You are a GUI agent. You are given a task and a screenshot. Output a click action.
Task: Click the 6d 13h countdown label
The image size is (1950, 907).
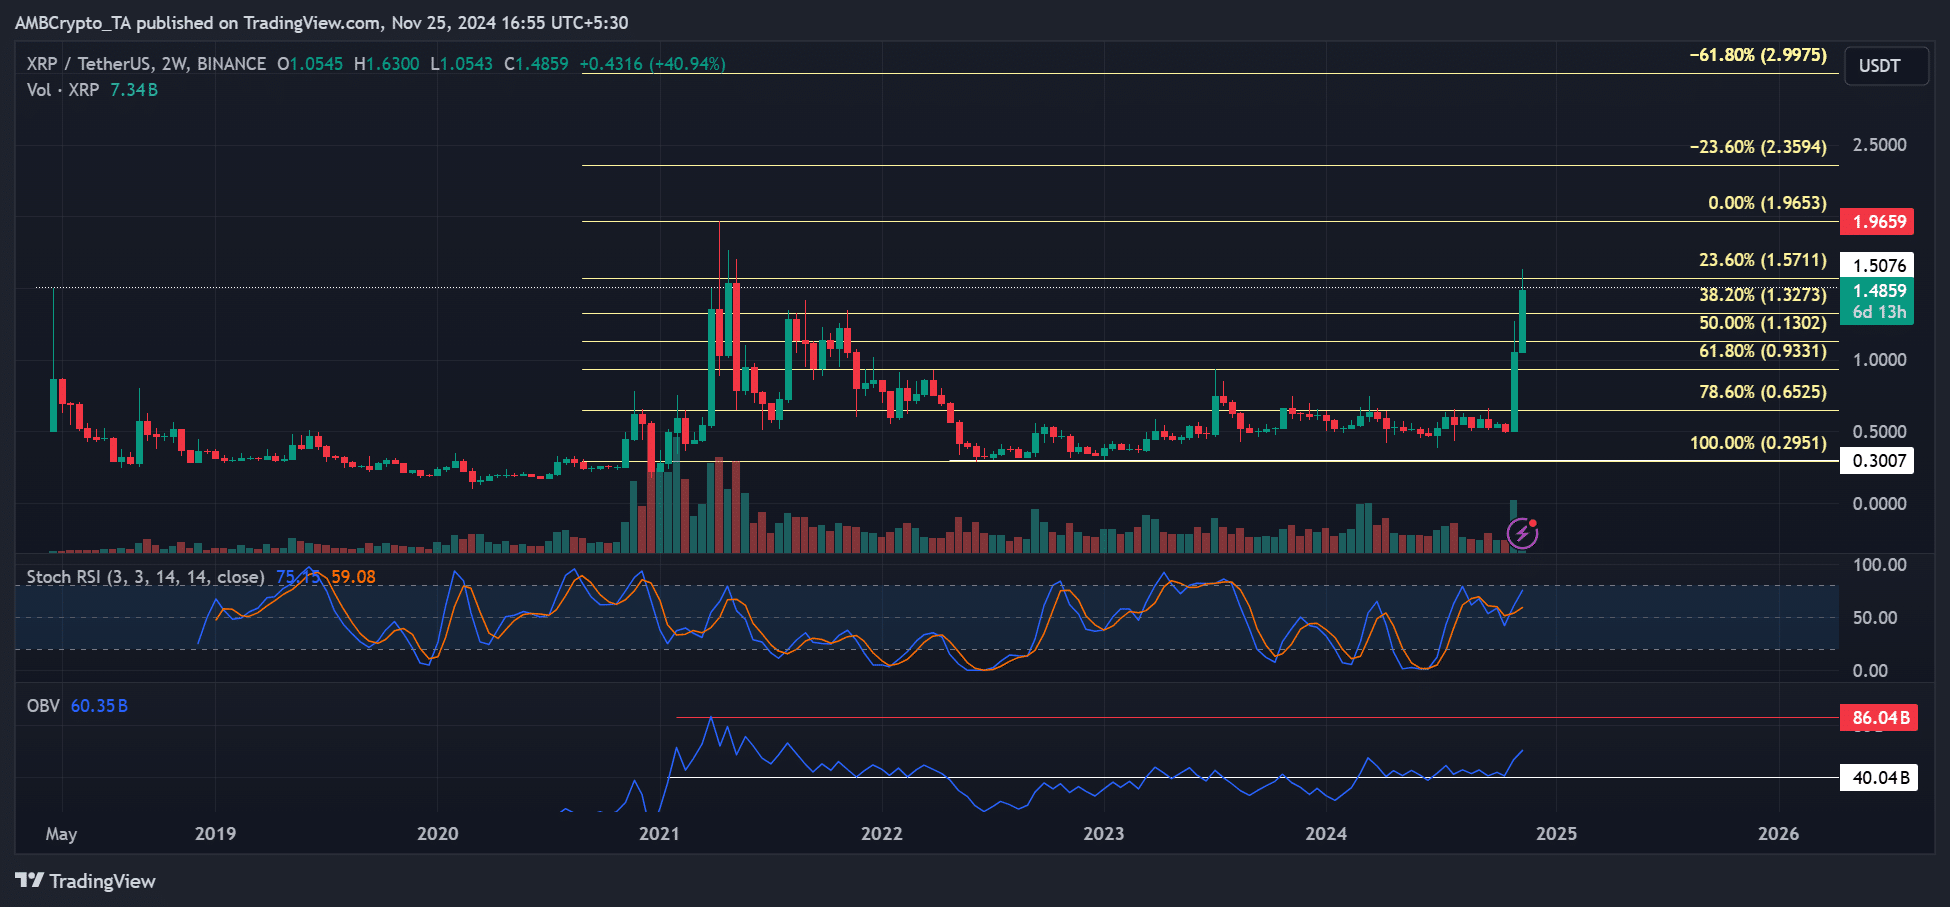[x=1879, y=312]
